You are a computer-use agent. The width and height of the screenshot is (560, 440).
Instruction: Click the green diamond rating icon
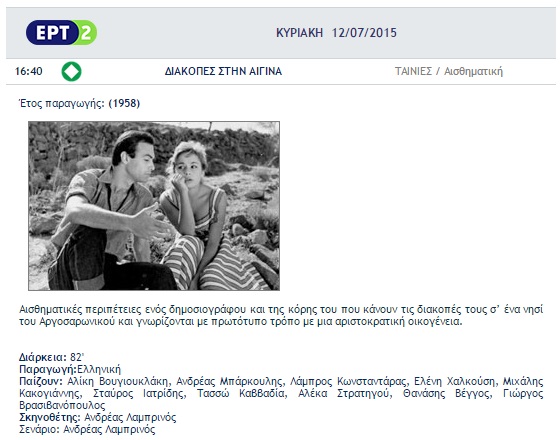pos(71,71)
